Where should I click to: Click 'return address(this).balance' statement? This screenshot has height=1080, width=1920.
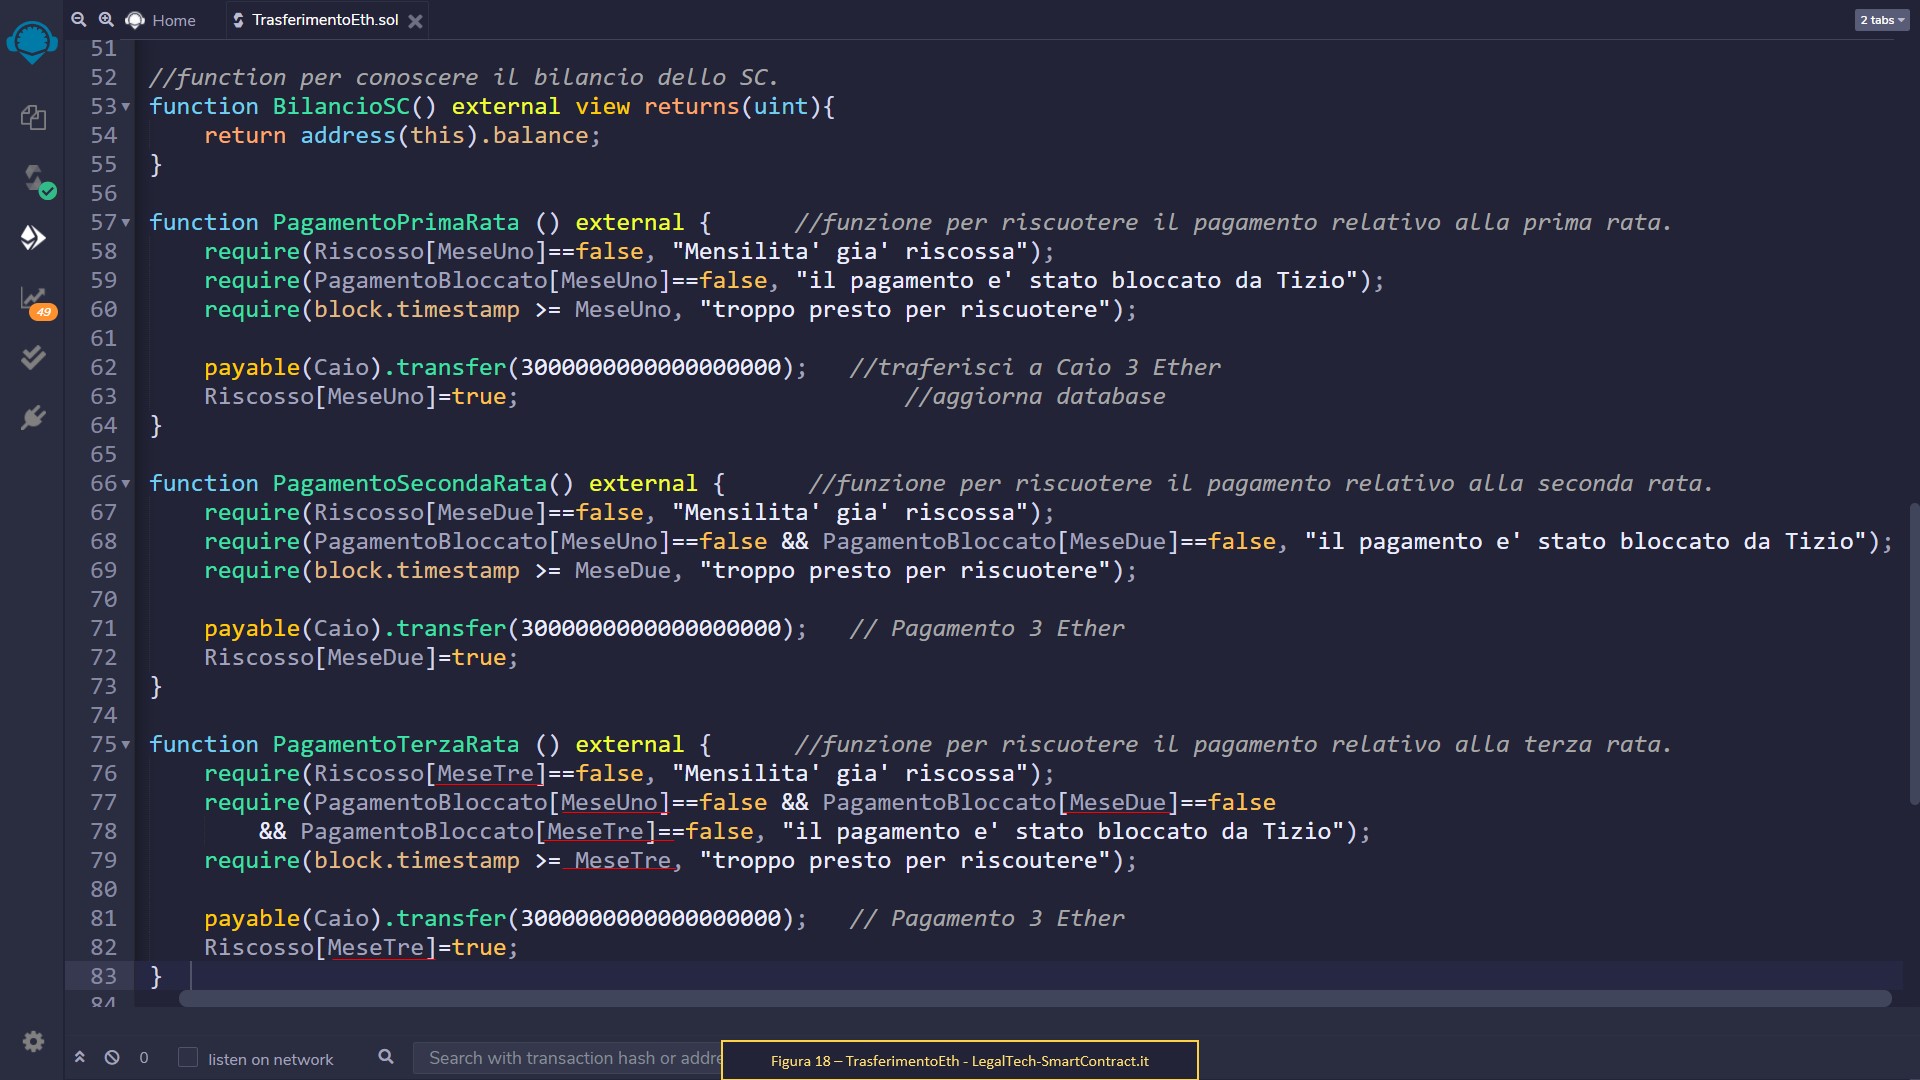(402, 135)
